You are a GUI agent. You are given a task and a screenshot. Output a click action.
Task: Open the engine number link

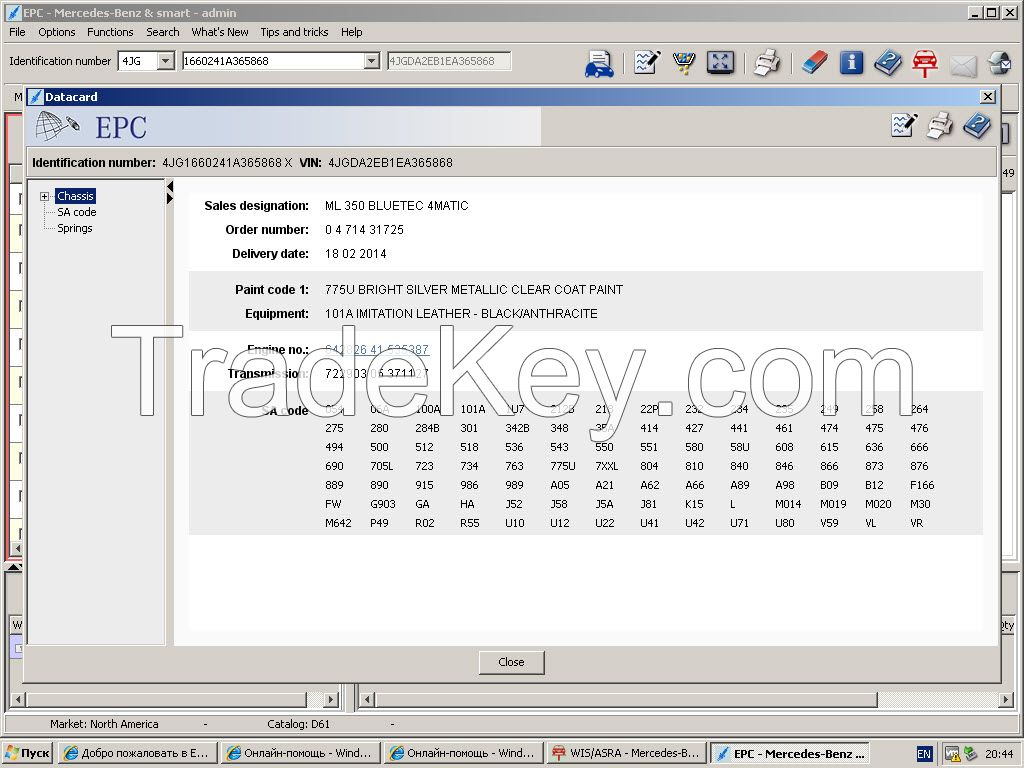[377, 350]
